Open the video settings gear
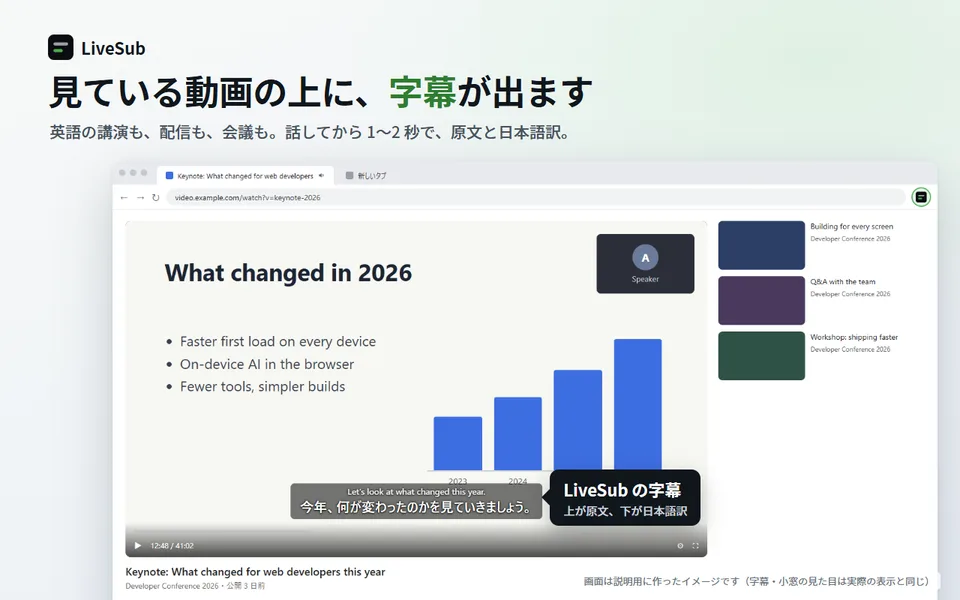Image resolution: width=960 pixels, height=600 pixels. click(680, 546)
